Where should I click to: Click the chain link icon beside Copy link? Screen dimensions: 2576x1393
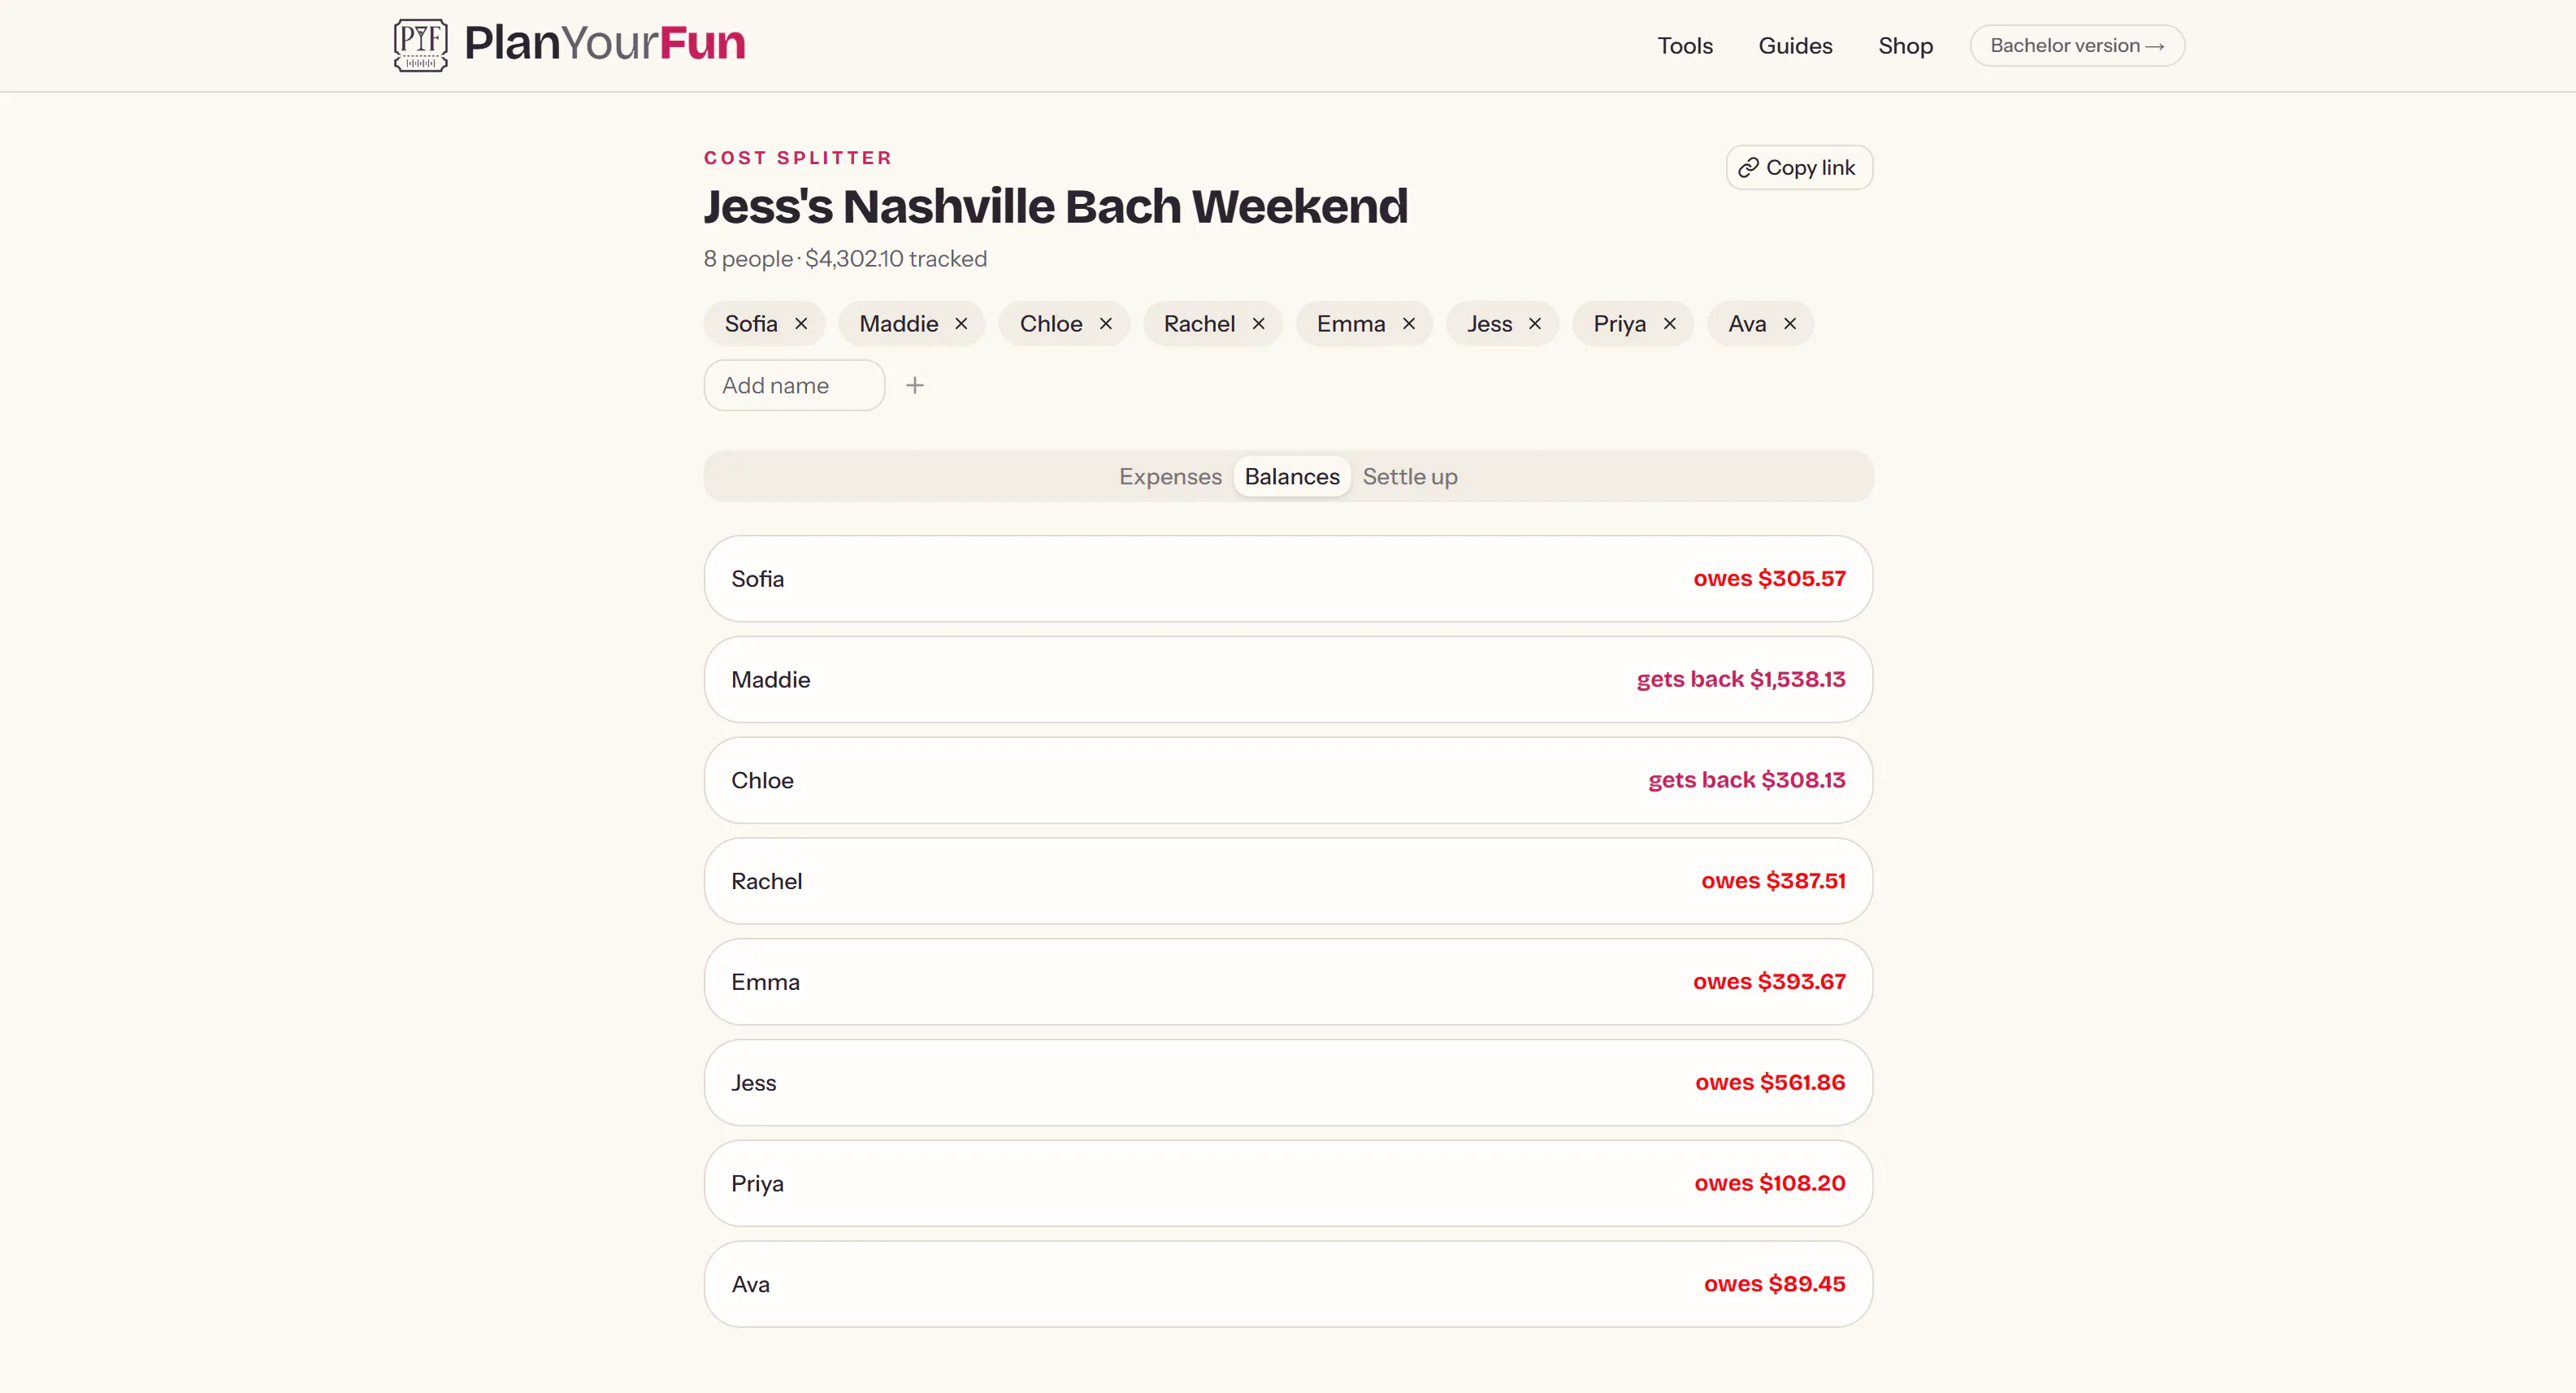tap(1748, 168)
